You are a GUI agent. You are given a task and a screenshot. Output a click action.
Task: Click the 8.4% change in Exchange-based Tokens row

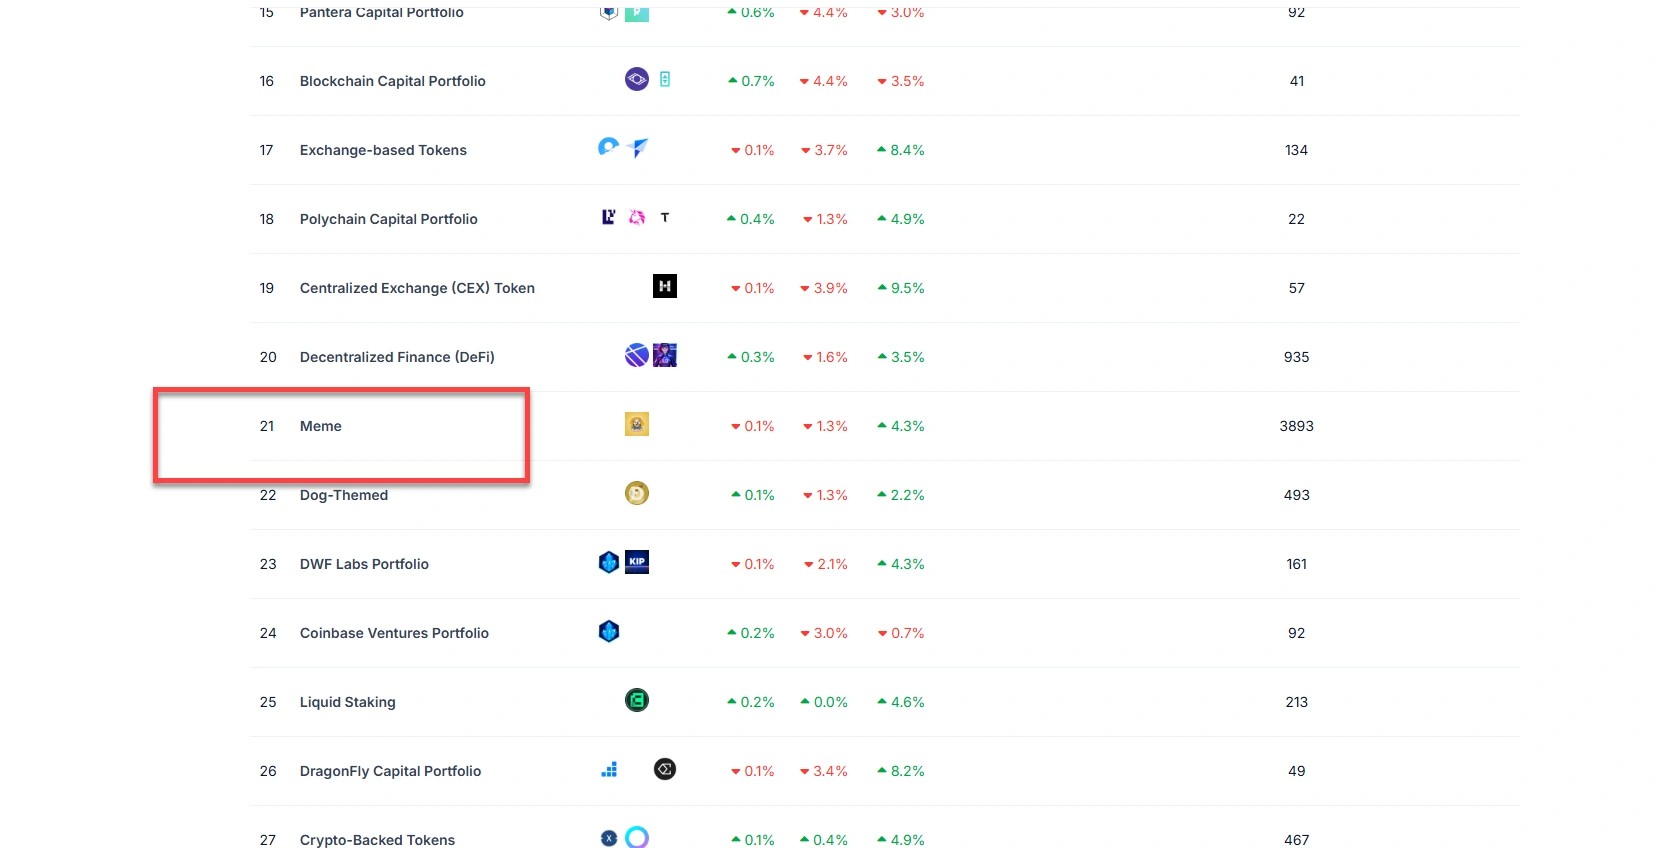pos(901,150)
